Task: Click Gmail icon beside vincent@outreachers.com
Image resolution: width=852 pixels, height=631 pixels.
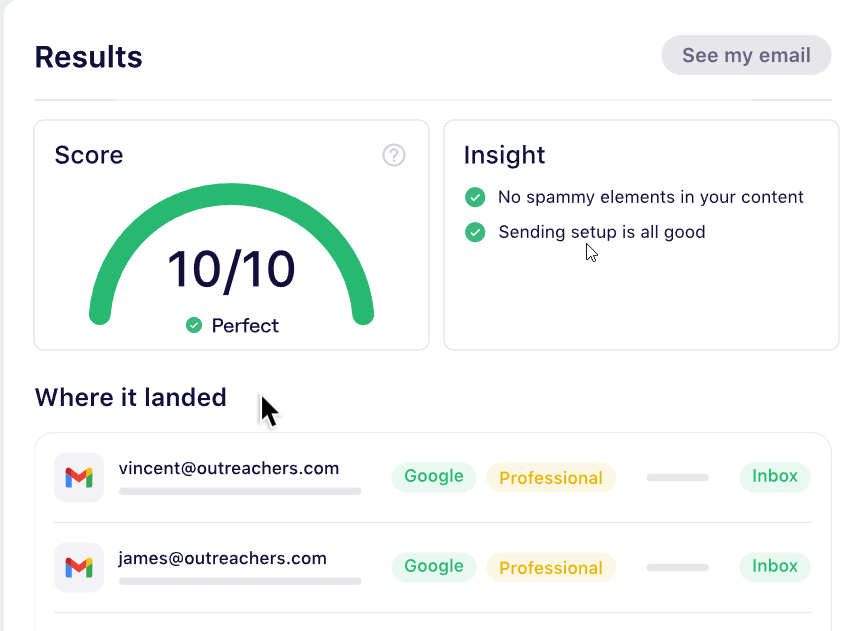Action: tap(79, 477)
